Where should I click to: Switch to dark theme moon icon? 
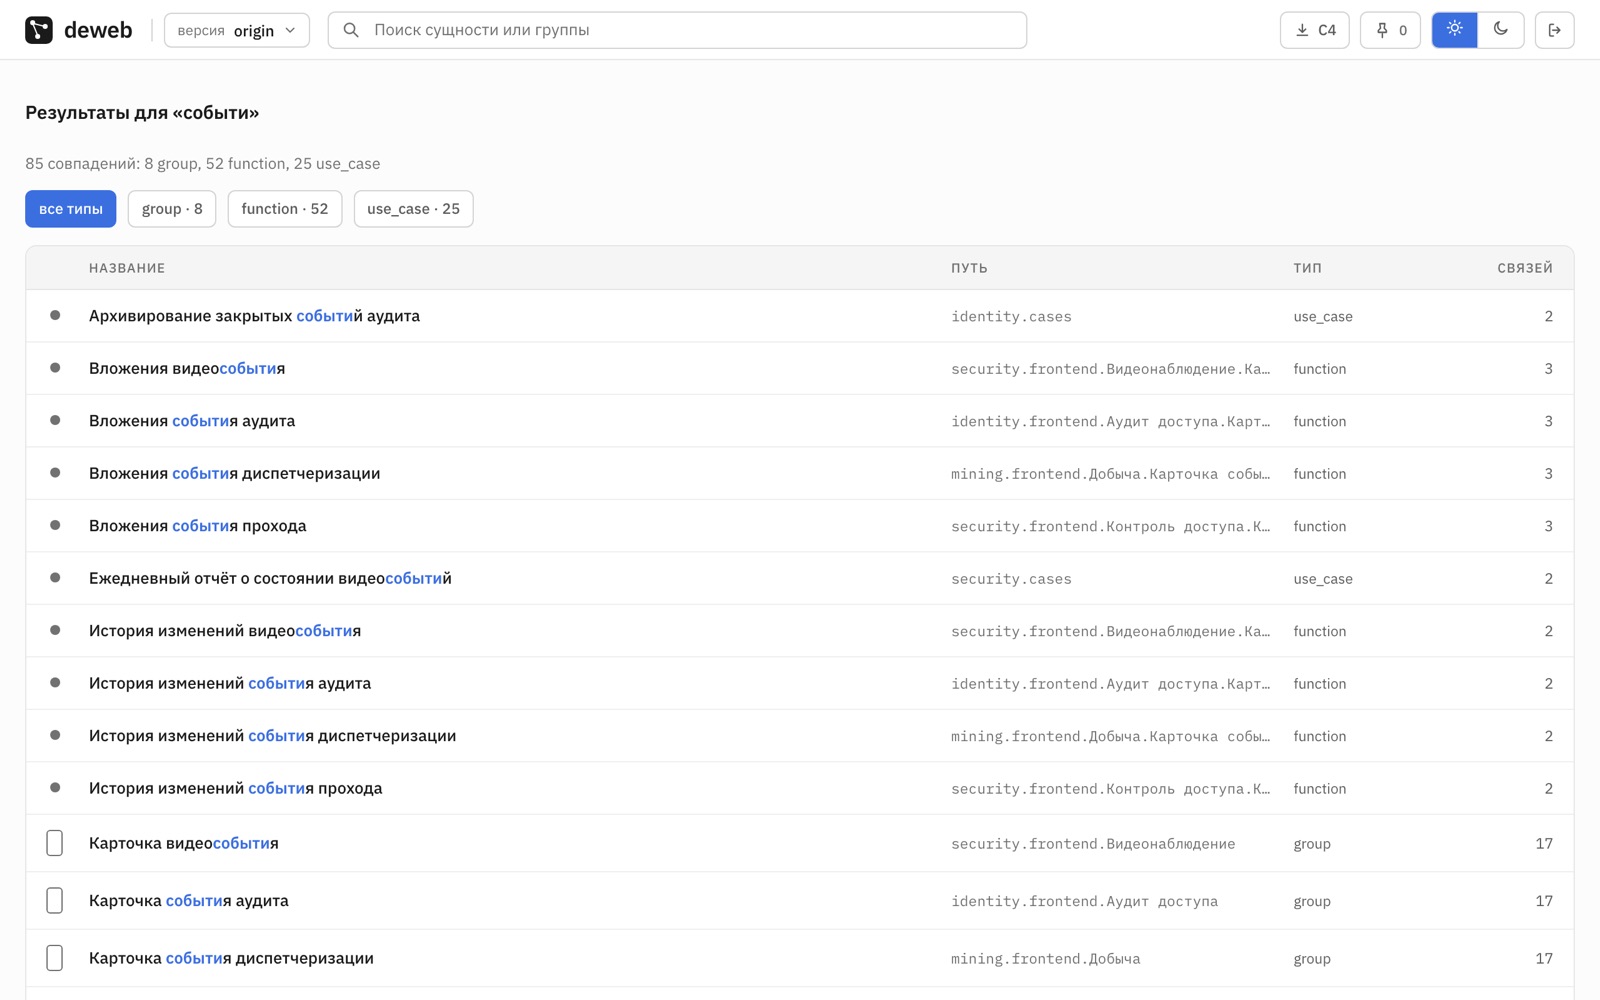click(x=1501, y=30)
